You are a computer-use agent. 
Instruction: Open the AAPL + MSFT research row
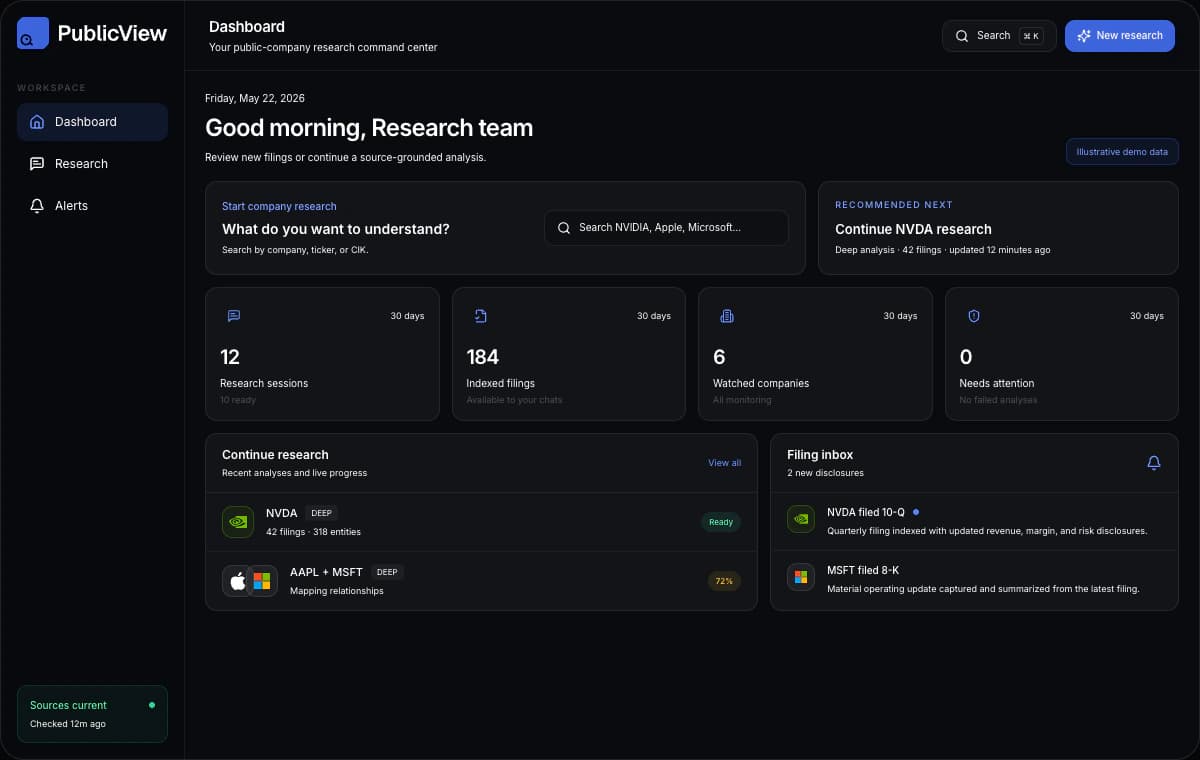coord(481,581)
